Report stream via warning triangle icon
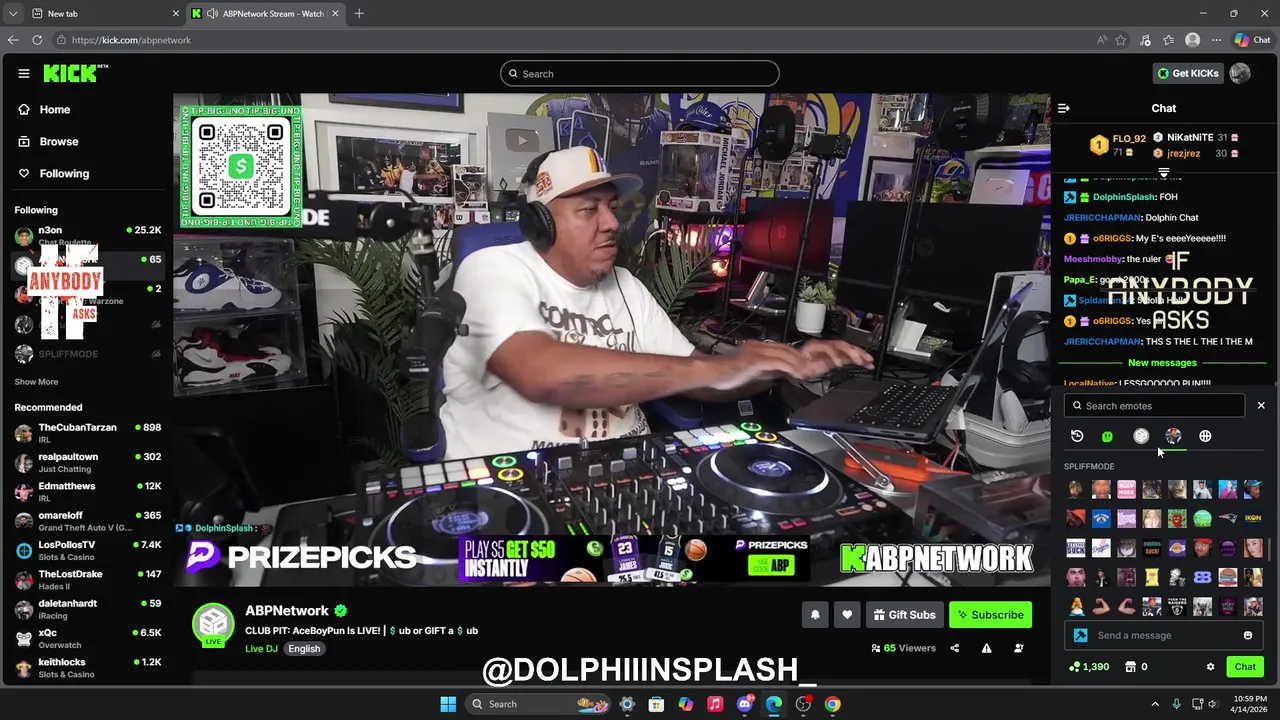The height and width of the screenshot is (720, 1280). [x=986, y=648]
